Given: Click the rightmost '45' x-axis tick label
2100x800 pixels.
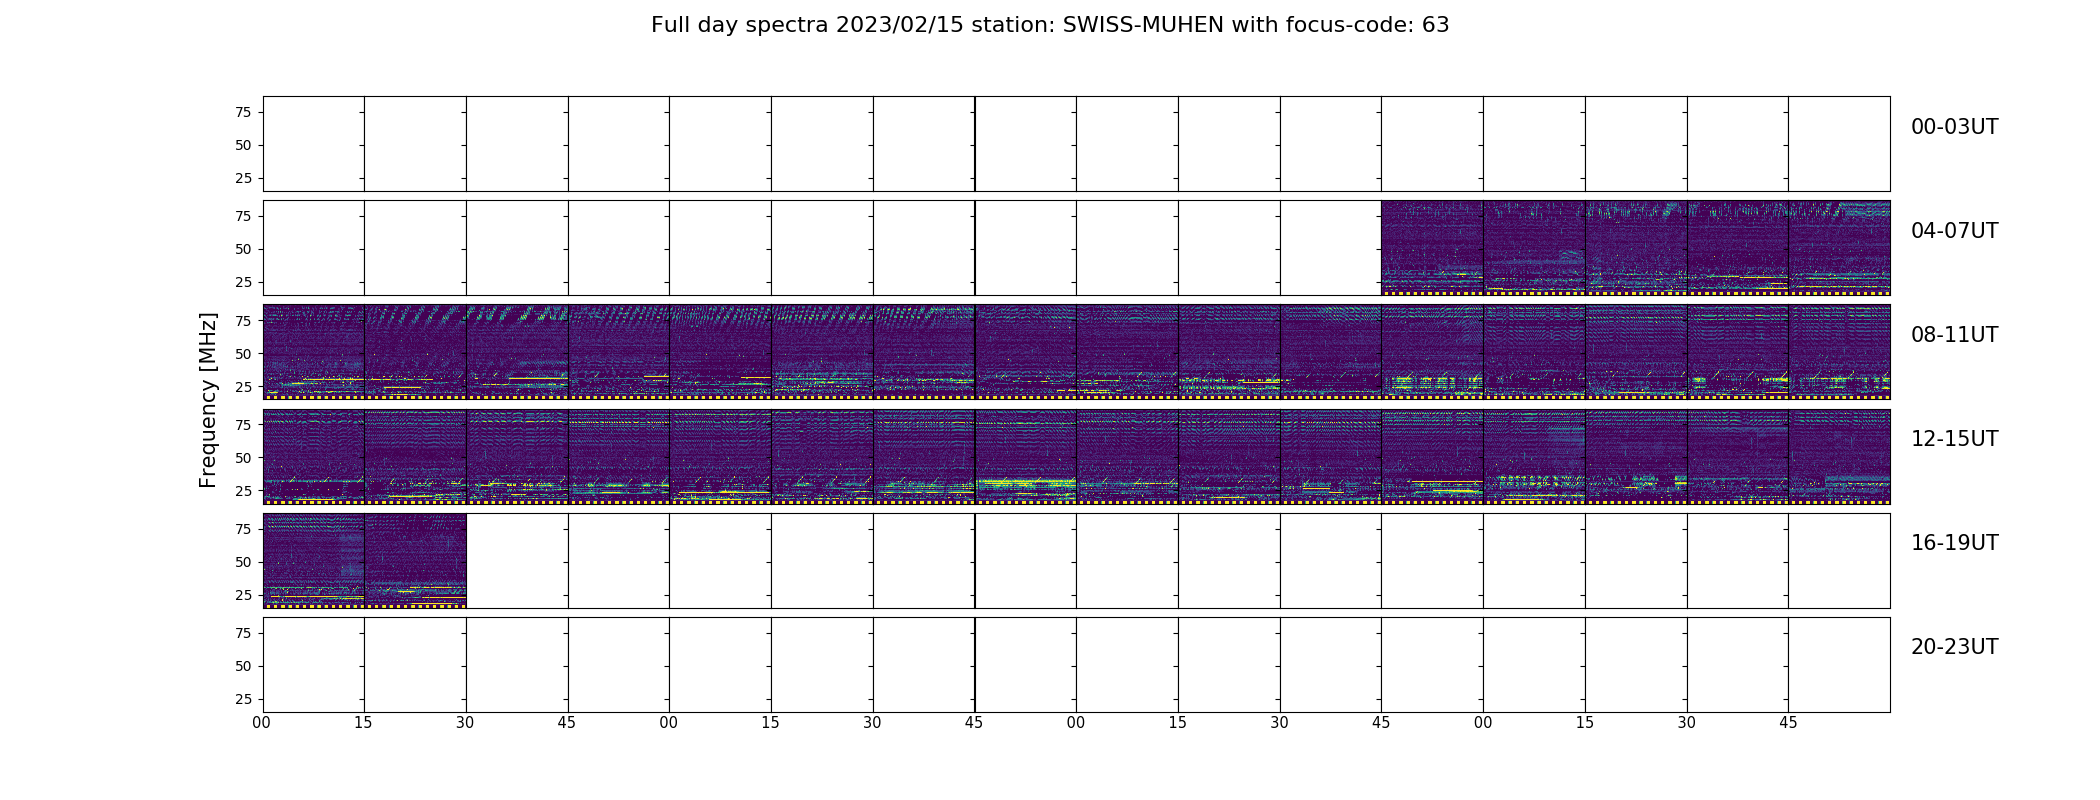Looking at the screenshot, I should pyautogui.click(x=1788, y=723).
